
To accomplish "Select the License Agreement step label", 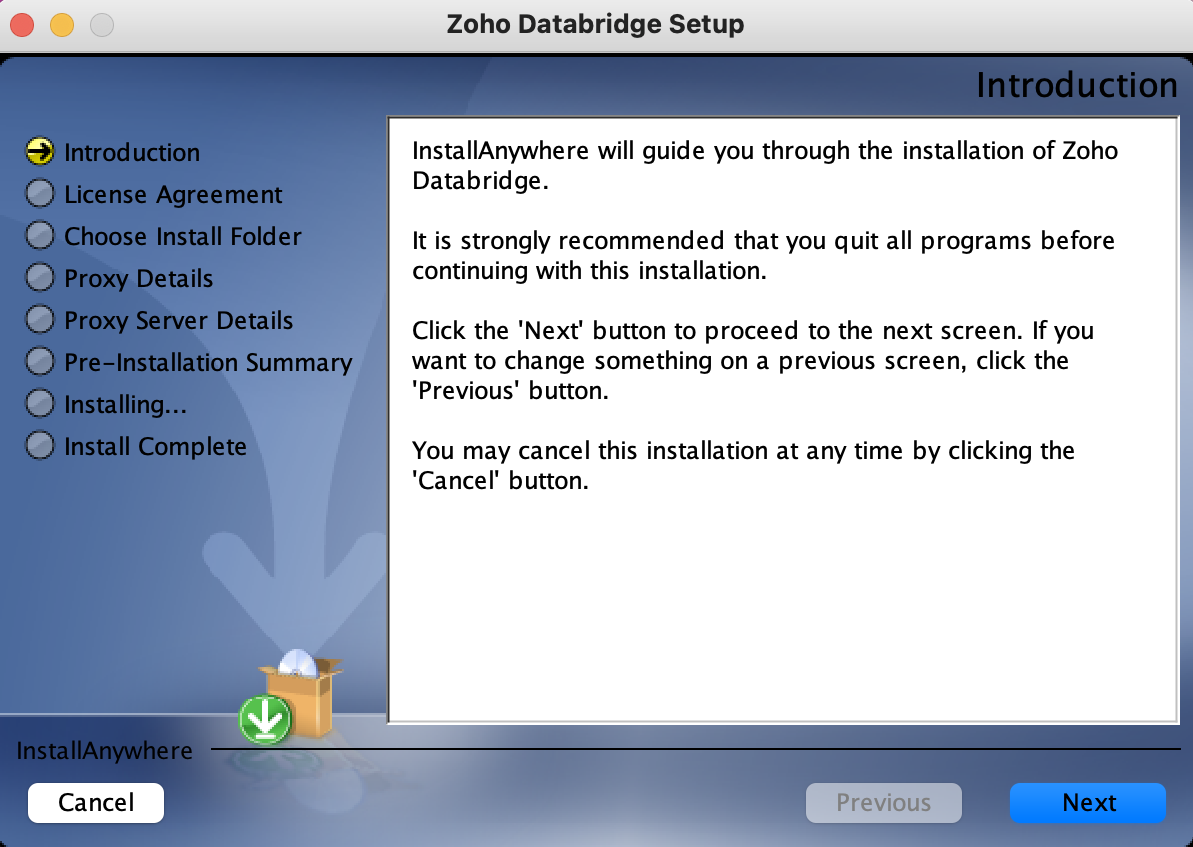I will 173,195.
